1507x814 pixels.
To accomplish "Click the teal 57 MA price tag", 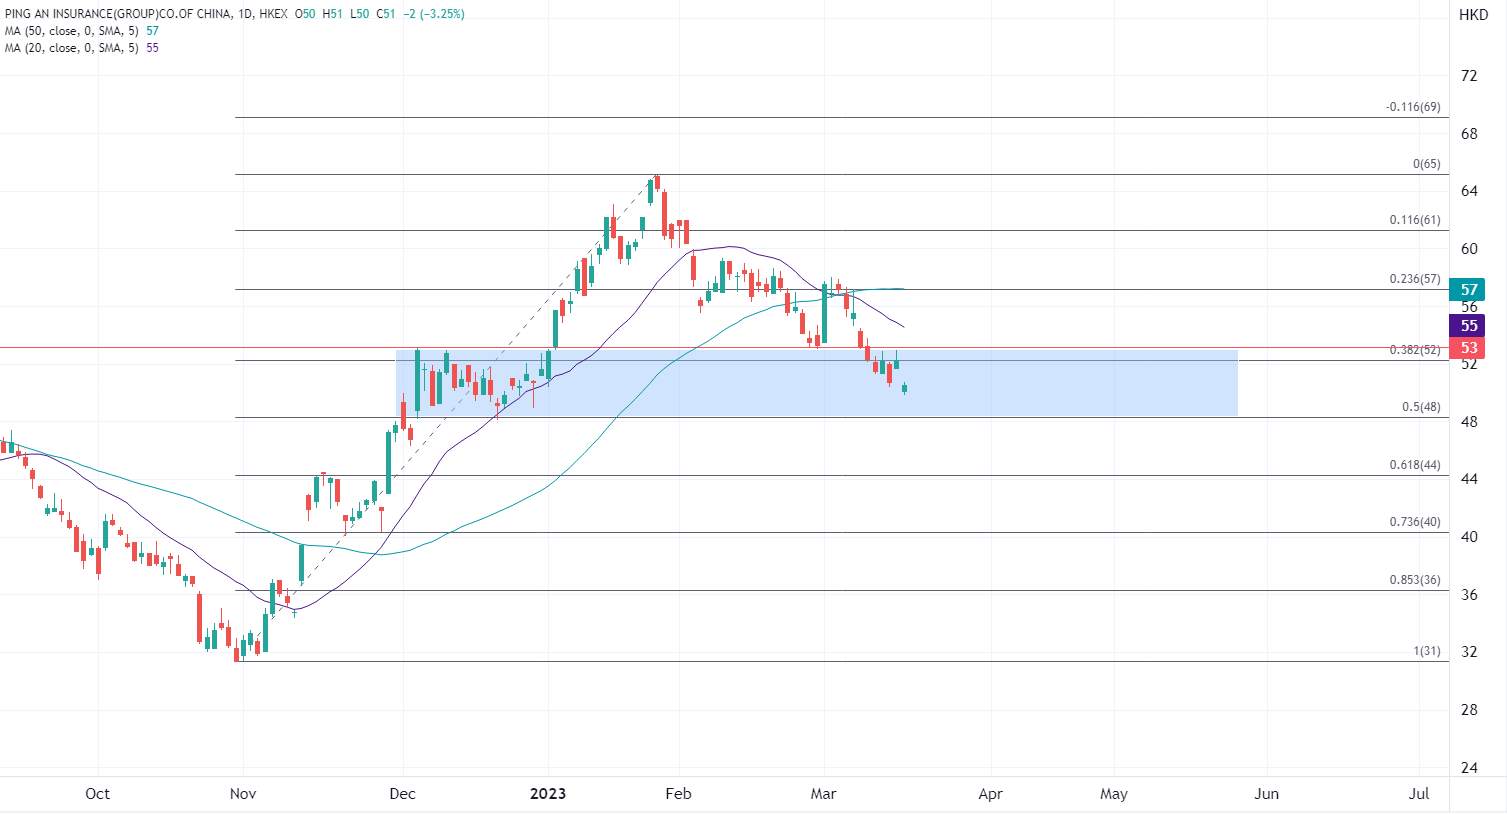I will [1468, 290].
